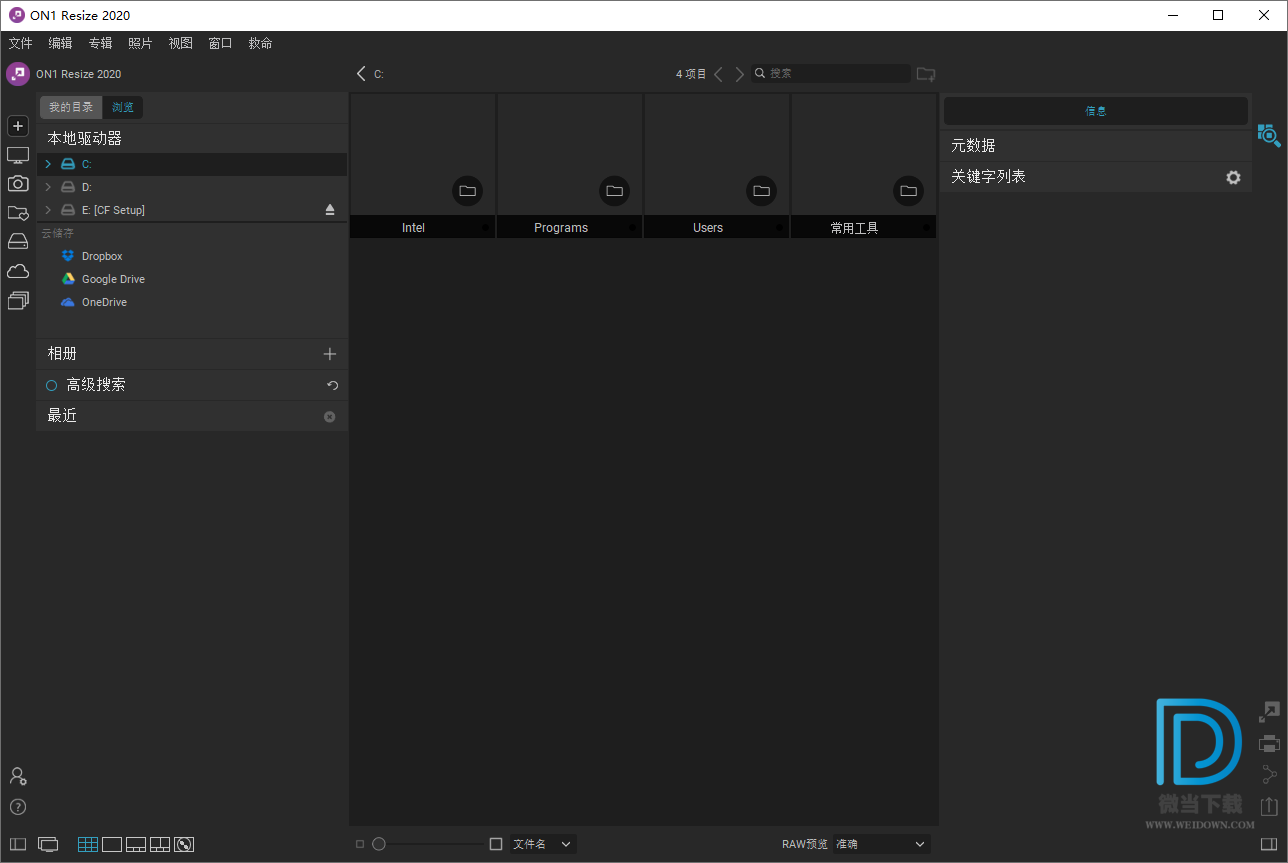The height and width of the screenshot is (863, 1288).
Task: Click the Print icon on right edge
Action: 1269,743
